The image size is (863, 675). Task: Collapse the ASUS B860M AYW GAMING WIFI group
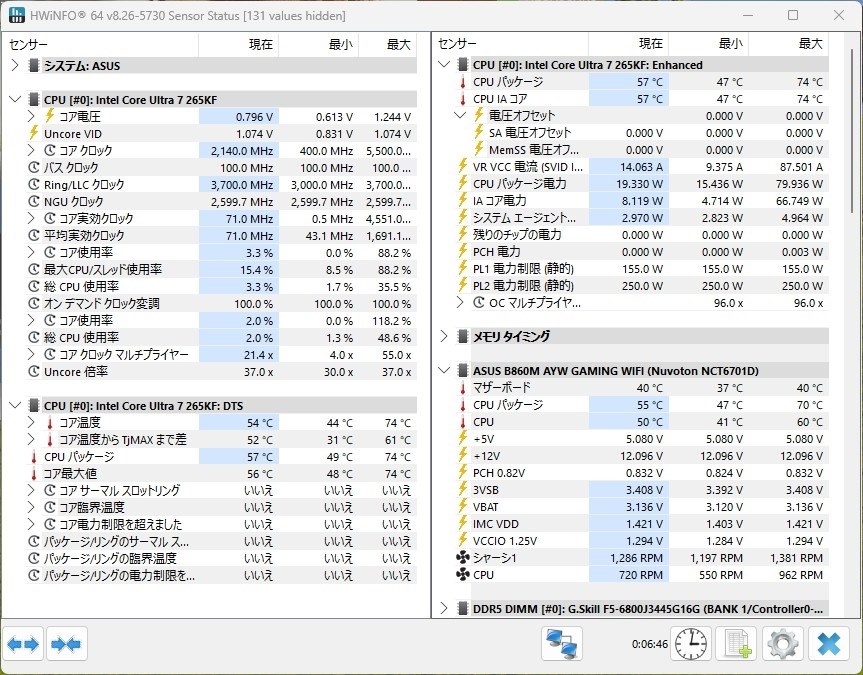(444, 371)
